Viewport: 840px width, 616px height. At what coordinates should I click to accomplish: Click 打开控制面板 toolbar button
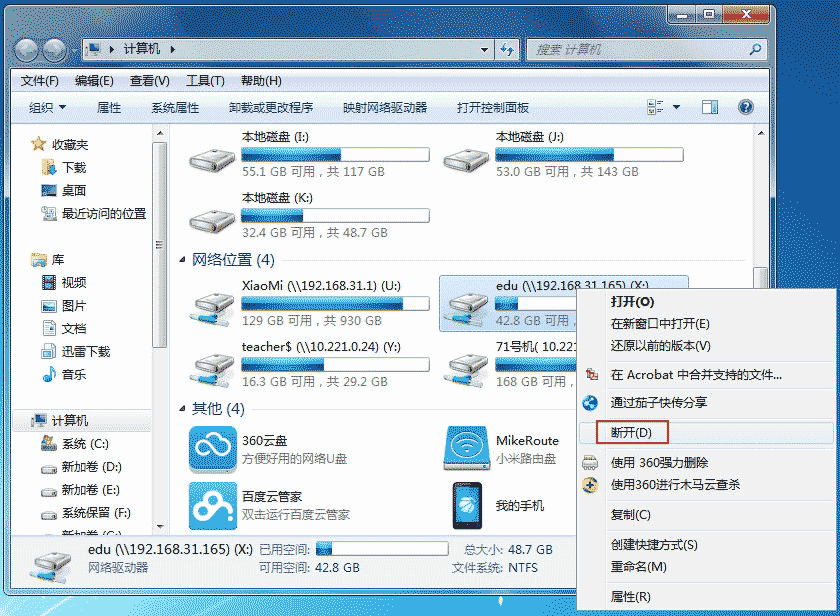(492, 108)
